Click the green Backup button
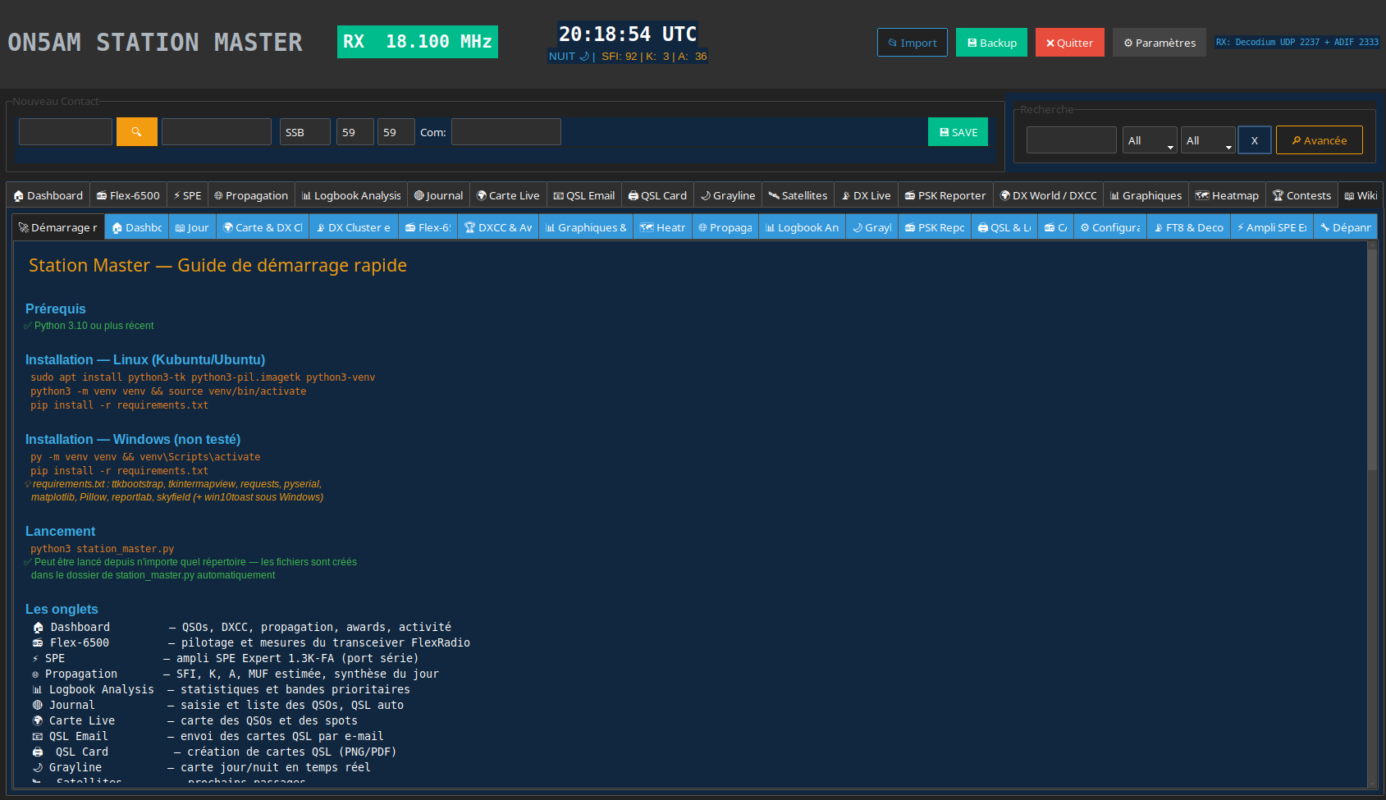 tap(992, 43)
